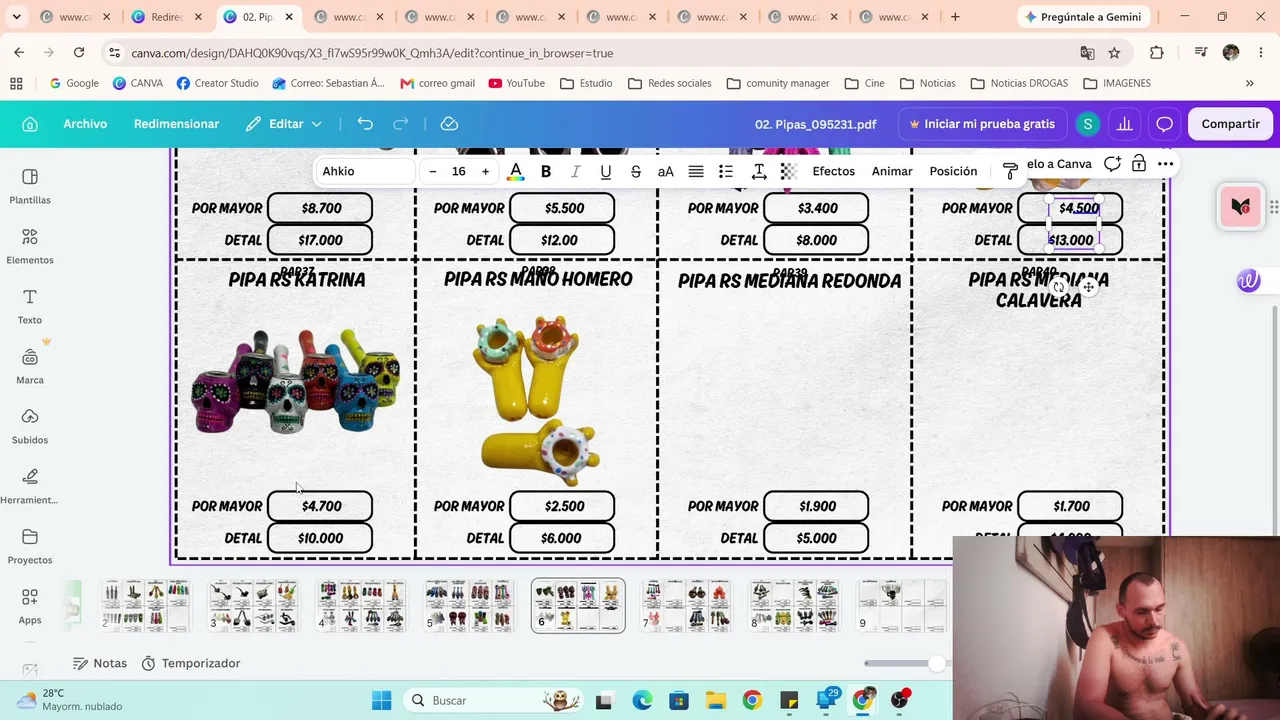Open the Windows Start menu
The image size is (1280, 720).
point(382,700)
